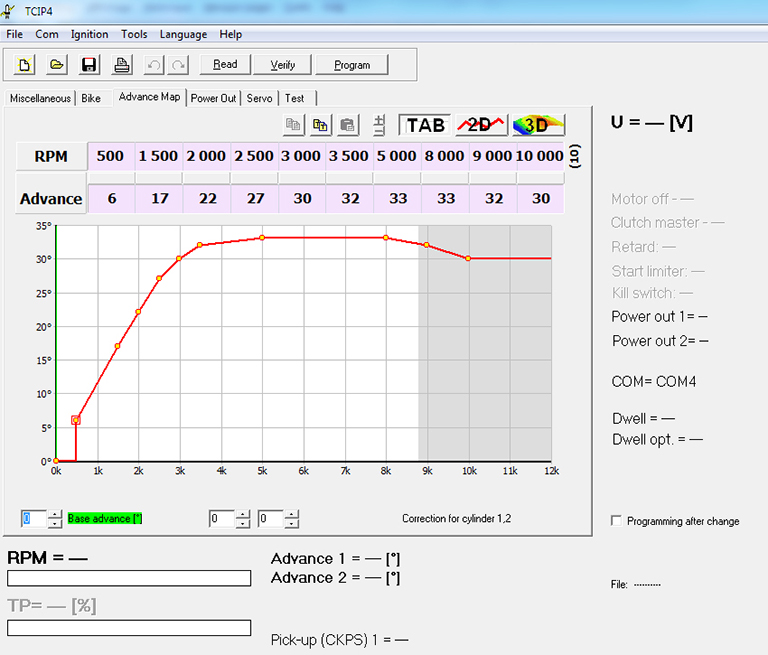The height and width of the screenshot is (655, 768).
Task: Click the graph point at 10k RPM
Action: pos(468,258)
